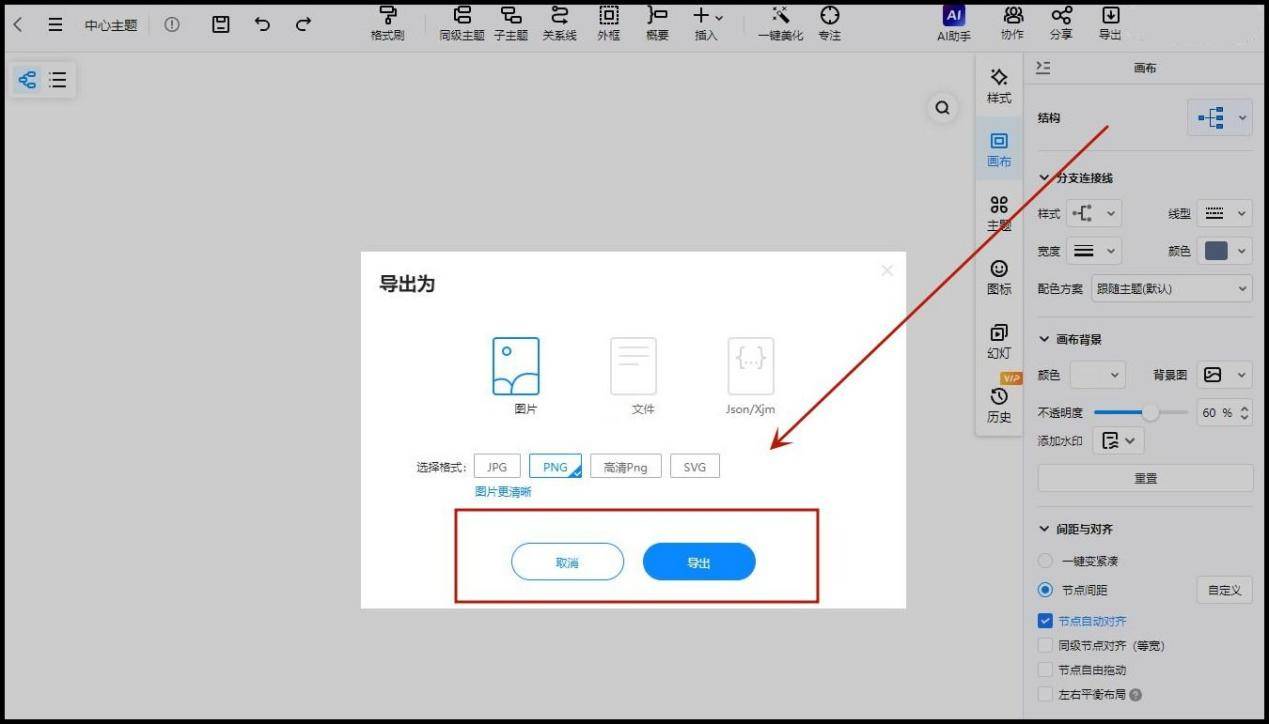Choose 高清Png format
The image size is (1269, 724).
626,467
